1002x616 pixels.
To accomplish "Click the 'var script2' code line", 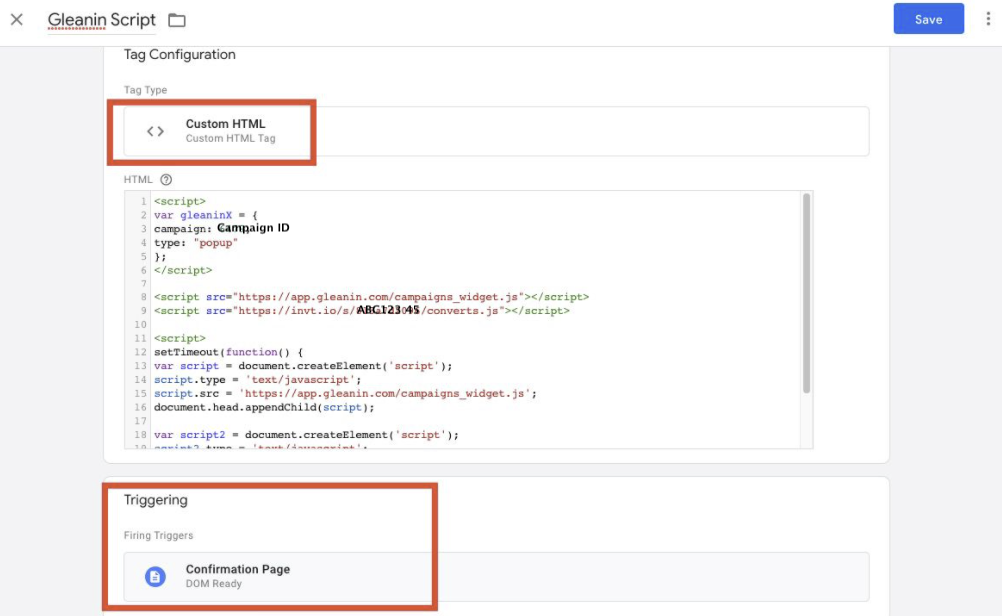I will [x=306, y=435].
